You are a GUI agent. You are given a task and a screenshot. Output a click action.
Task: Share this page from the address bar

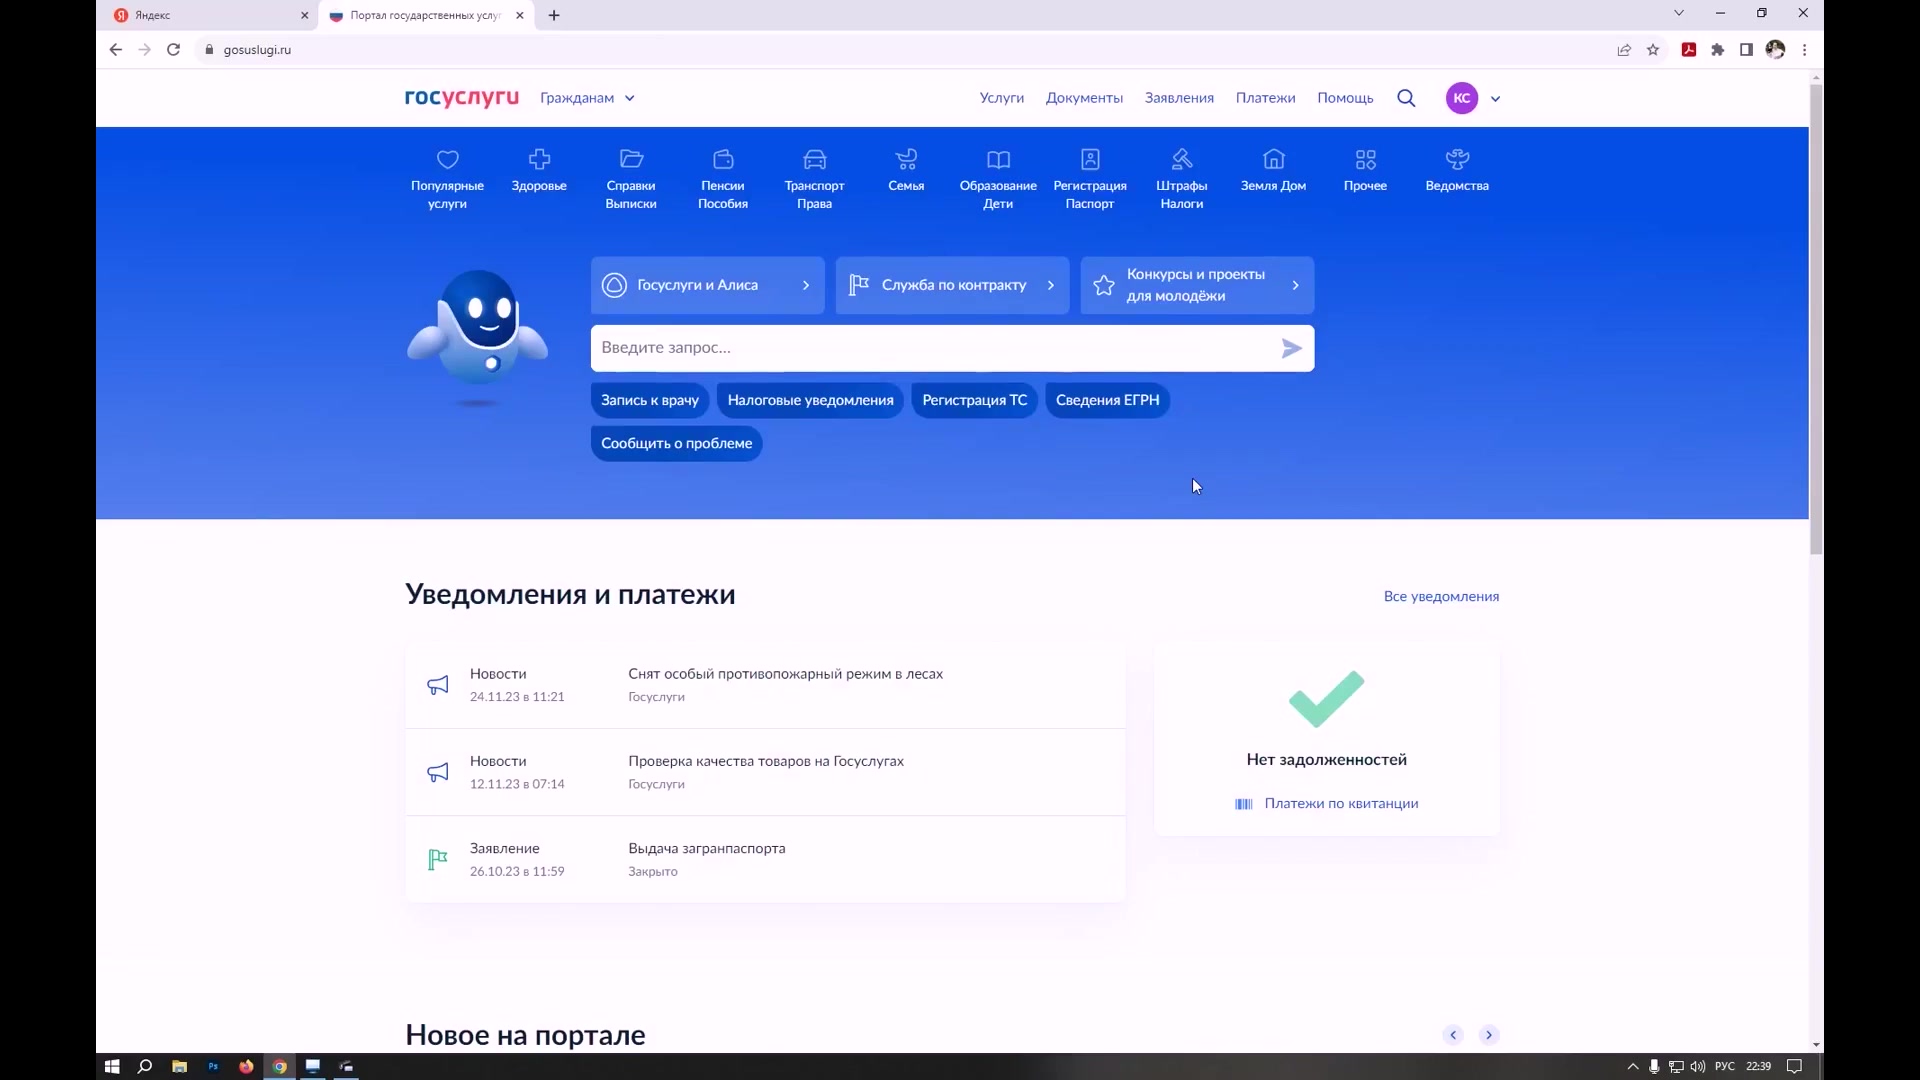(1624, 50)
